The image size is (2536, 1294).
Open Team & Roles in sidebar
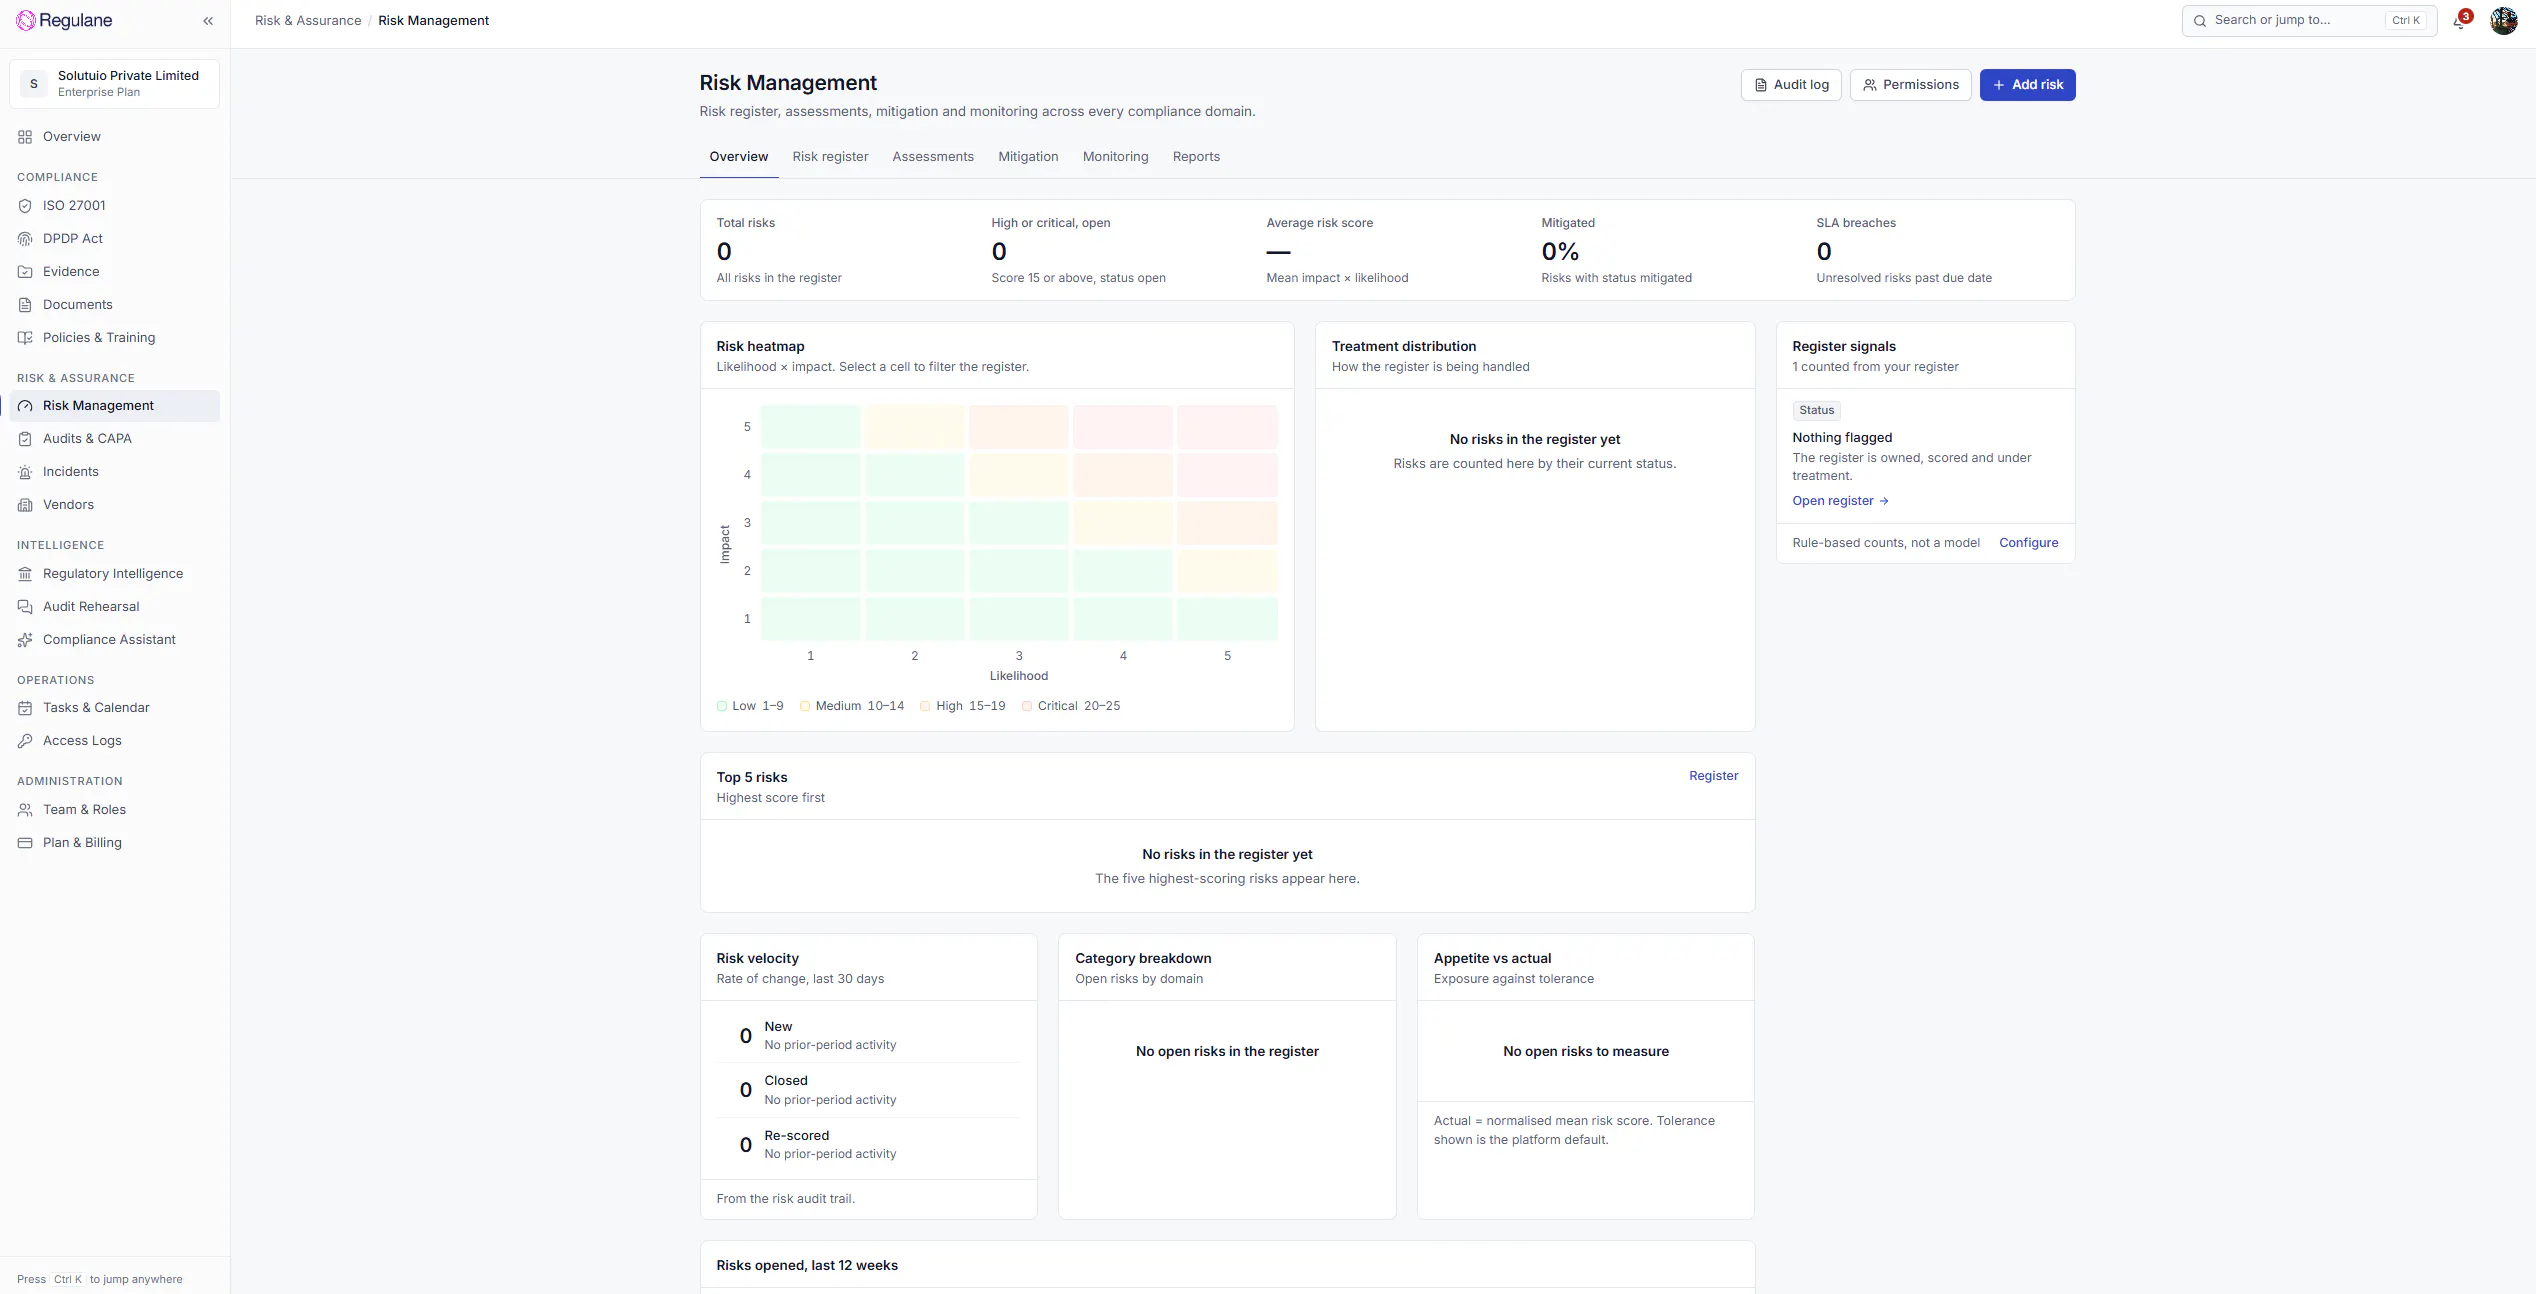point(114,810)
